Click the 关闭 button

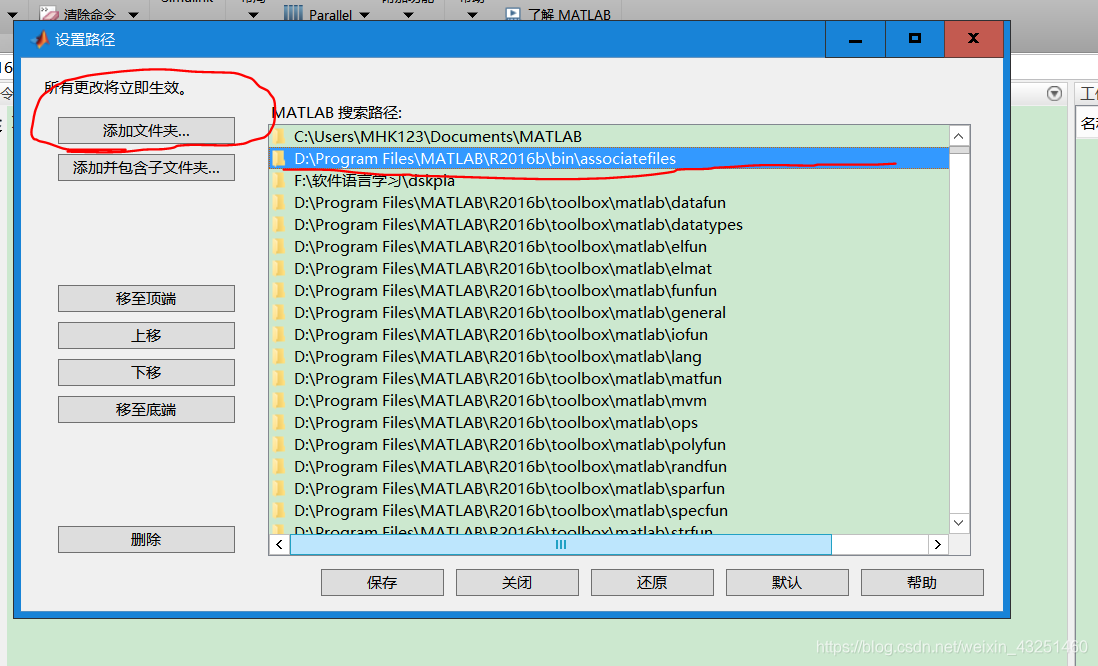click(x=517, y=583)
